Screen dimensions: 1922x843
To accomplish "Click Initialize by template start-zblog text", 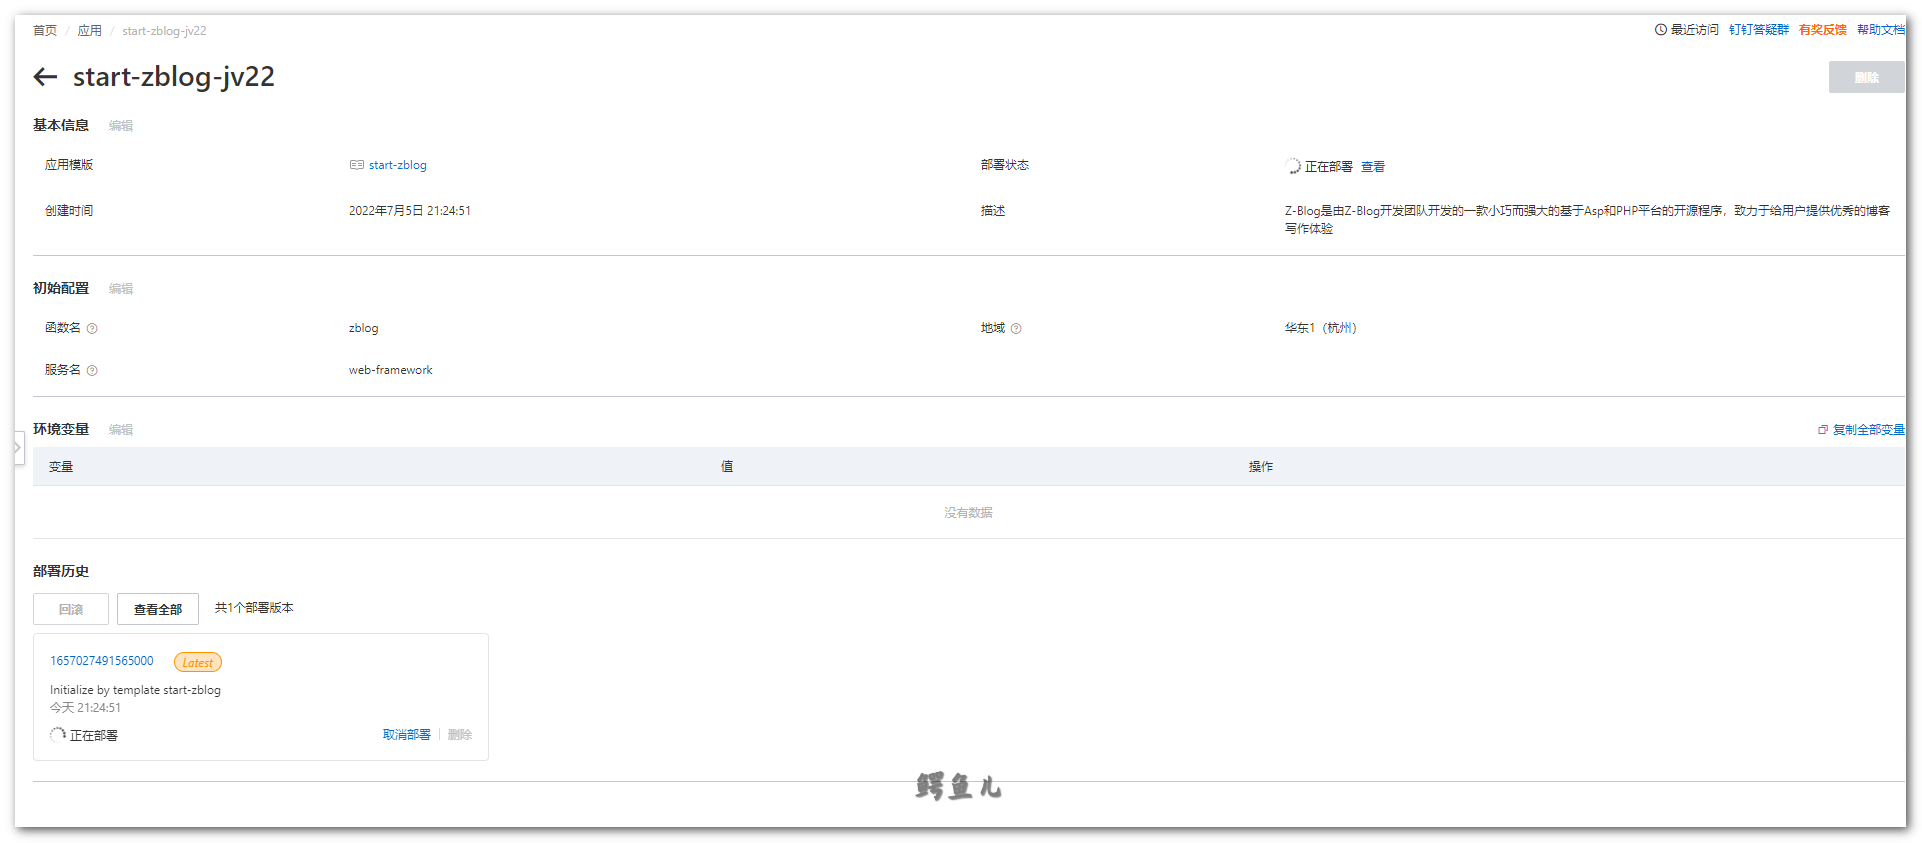I will point(135,690).
